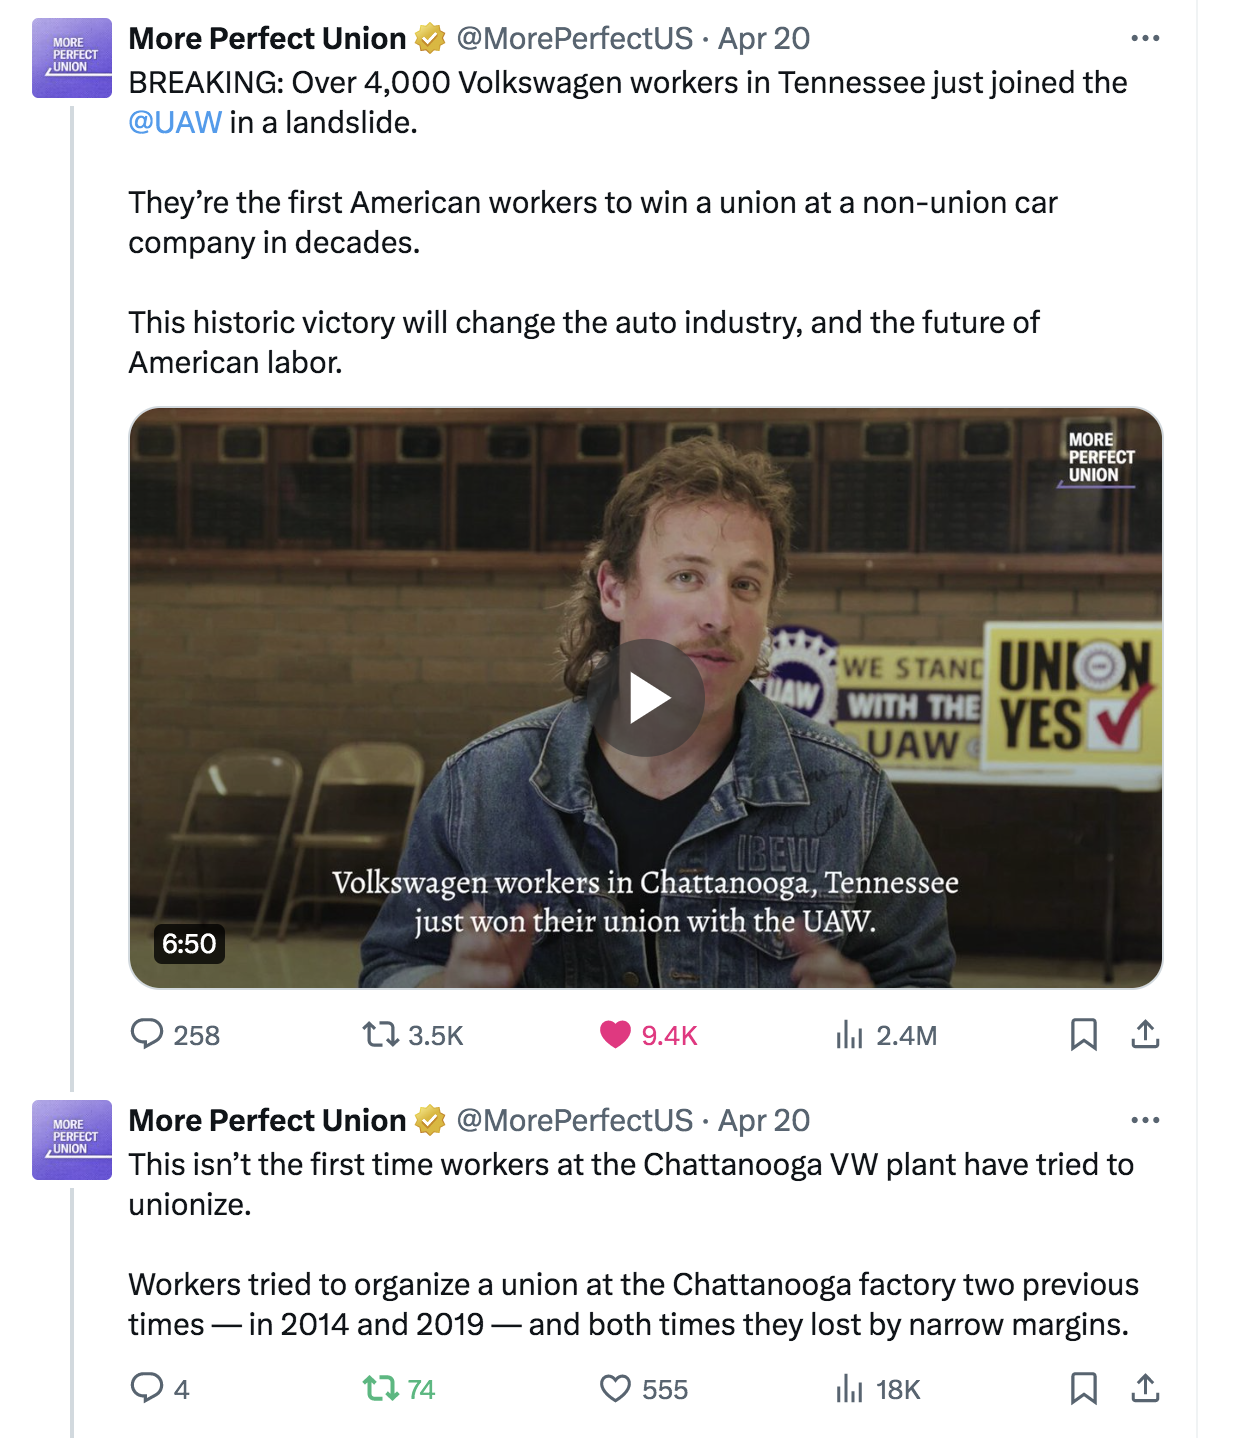
Task: Bookmark the second tweet about Chattanooga plant
Action: 1084,1388
